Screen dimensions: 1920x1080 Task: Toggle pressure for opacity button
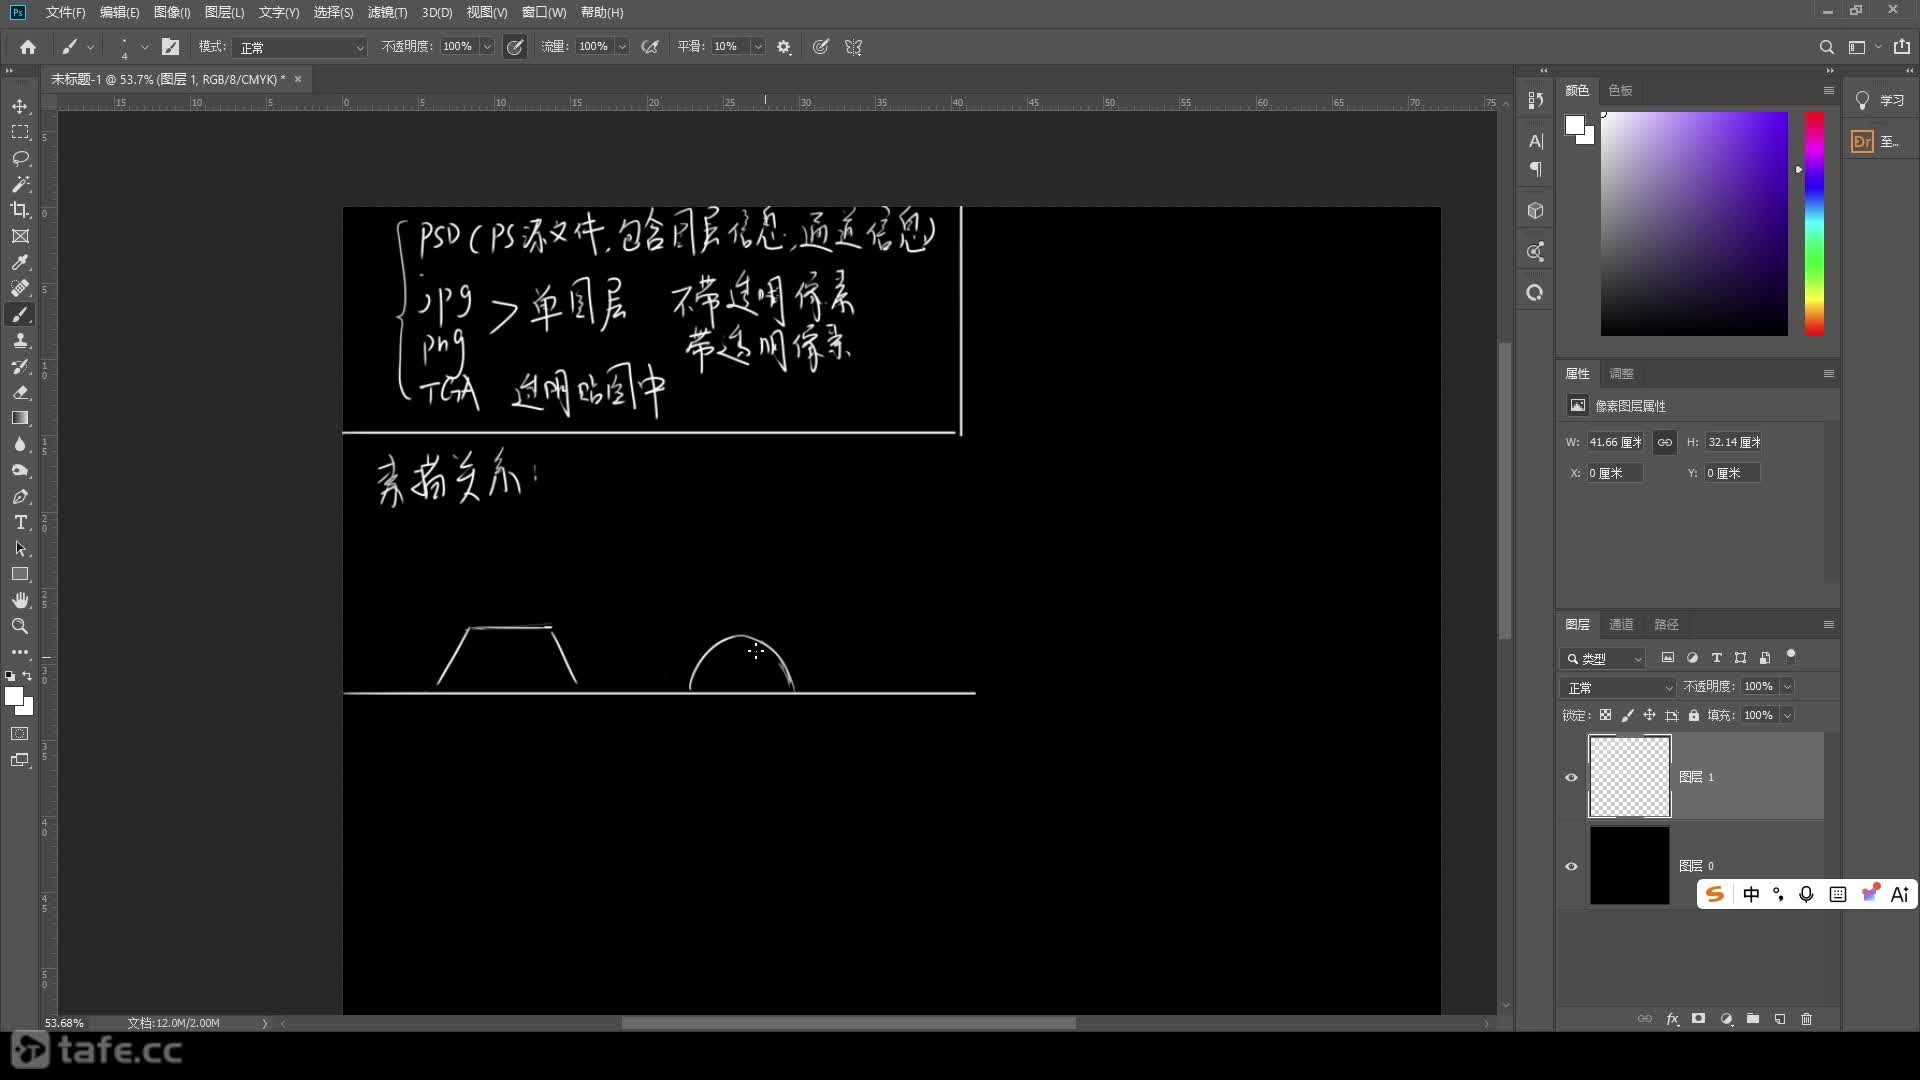click(x=515, y=47)
